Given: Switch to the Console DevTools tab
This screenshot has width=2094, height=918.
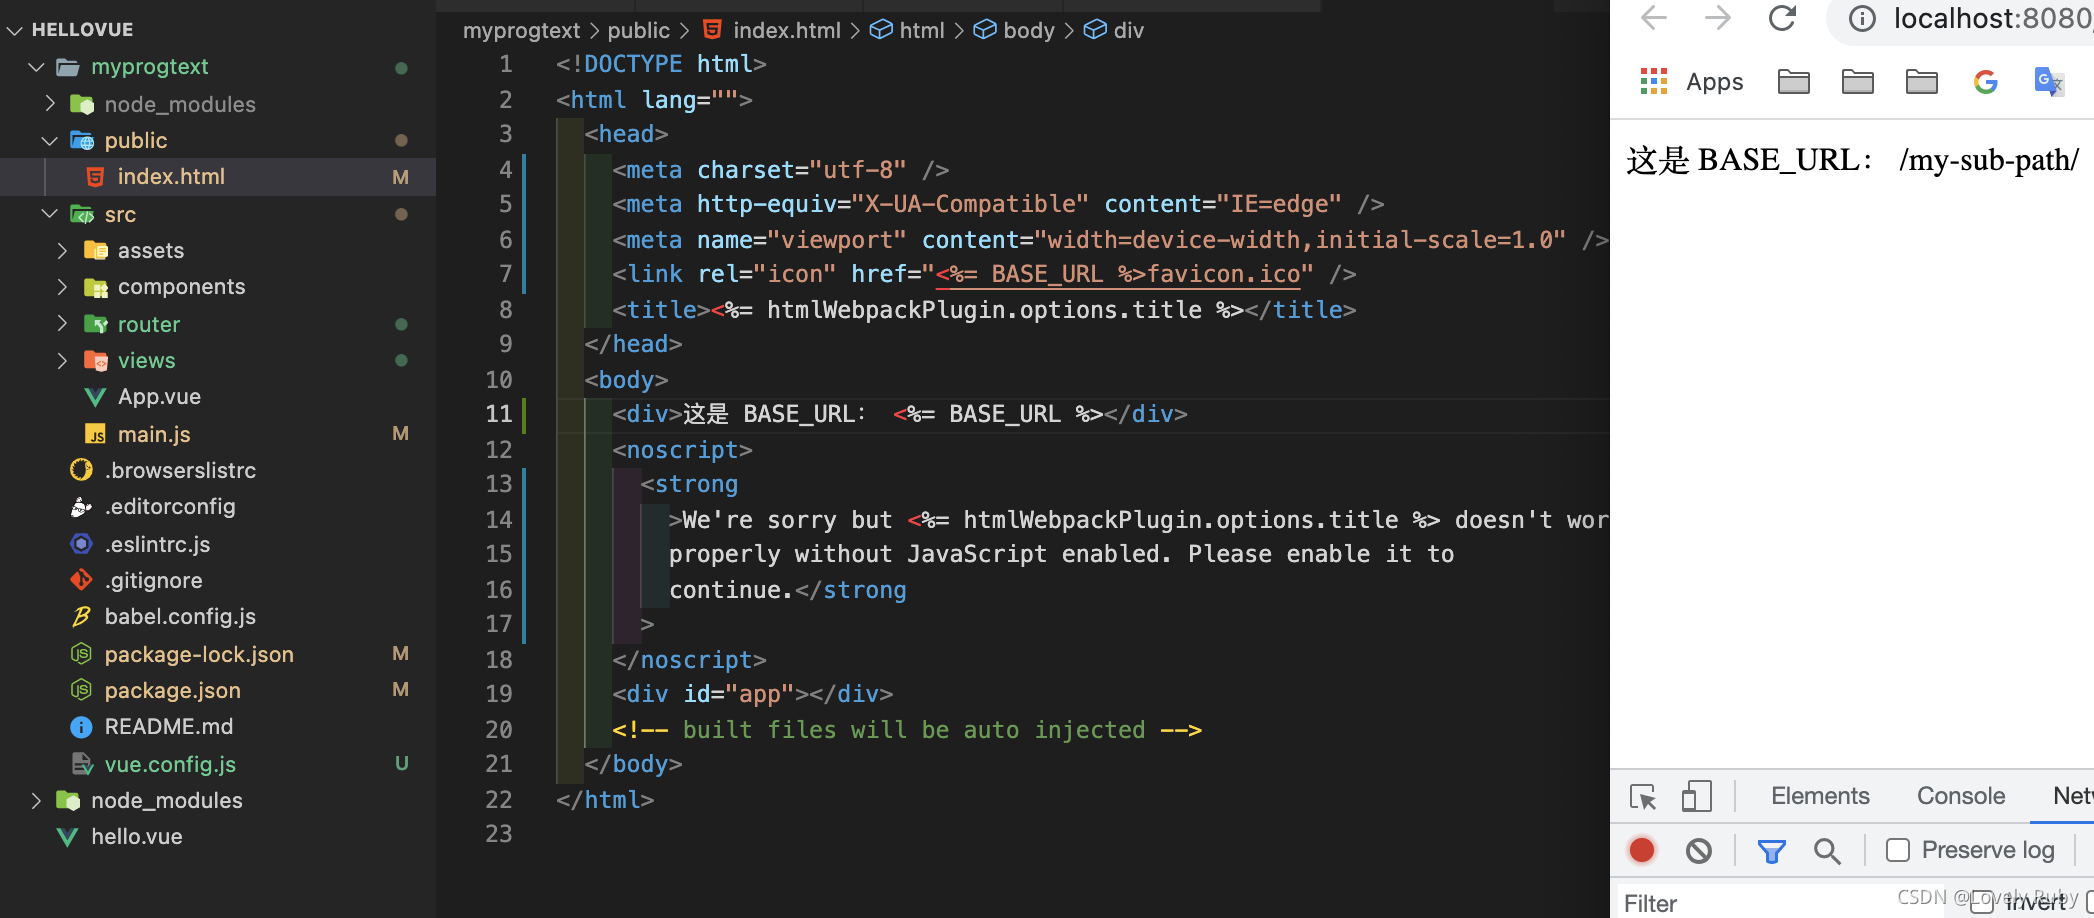Looking at the screenshot, I should point(1960,796).
